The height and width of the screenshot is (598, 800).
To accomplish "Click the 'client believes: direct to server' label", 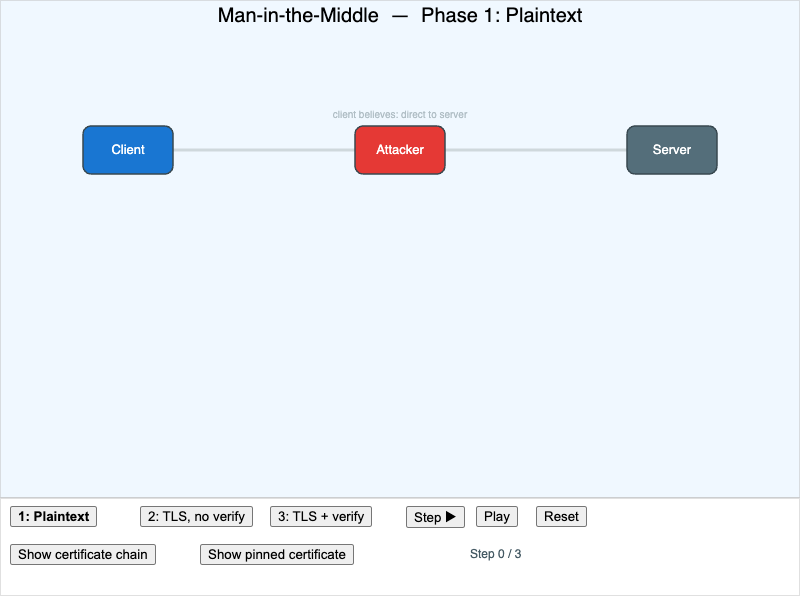I will [x=400, y=115].
